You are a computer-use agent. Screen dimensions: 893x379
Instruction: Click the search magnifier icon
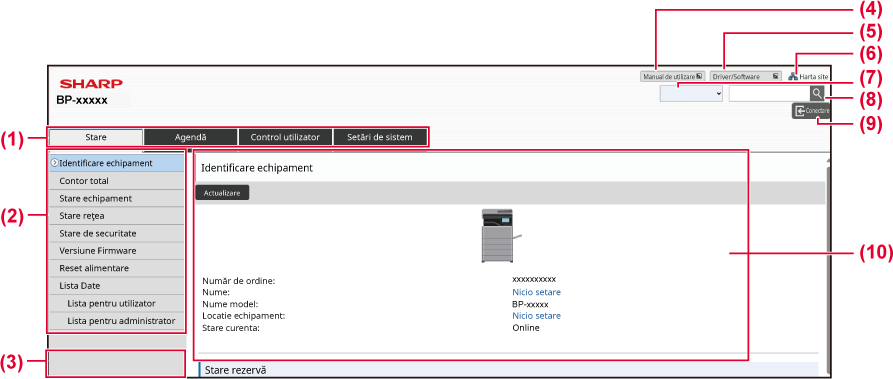pyautogui.click(x=817, y=93)
